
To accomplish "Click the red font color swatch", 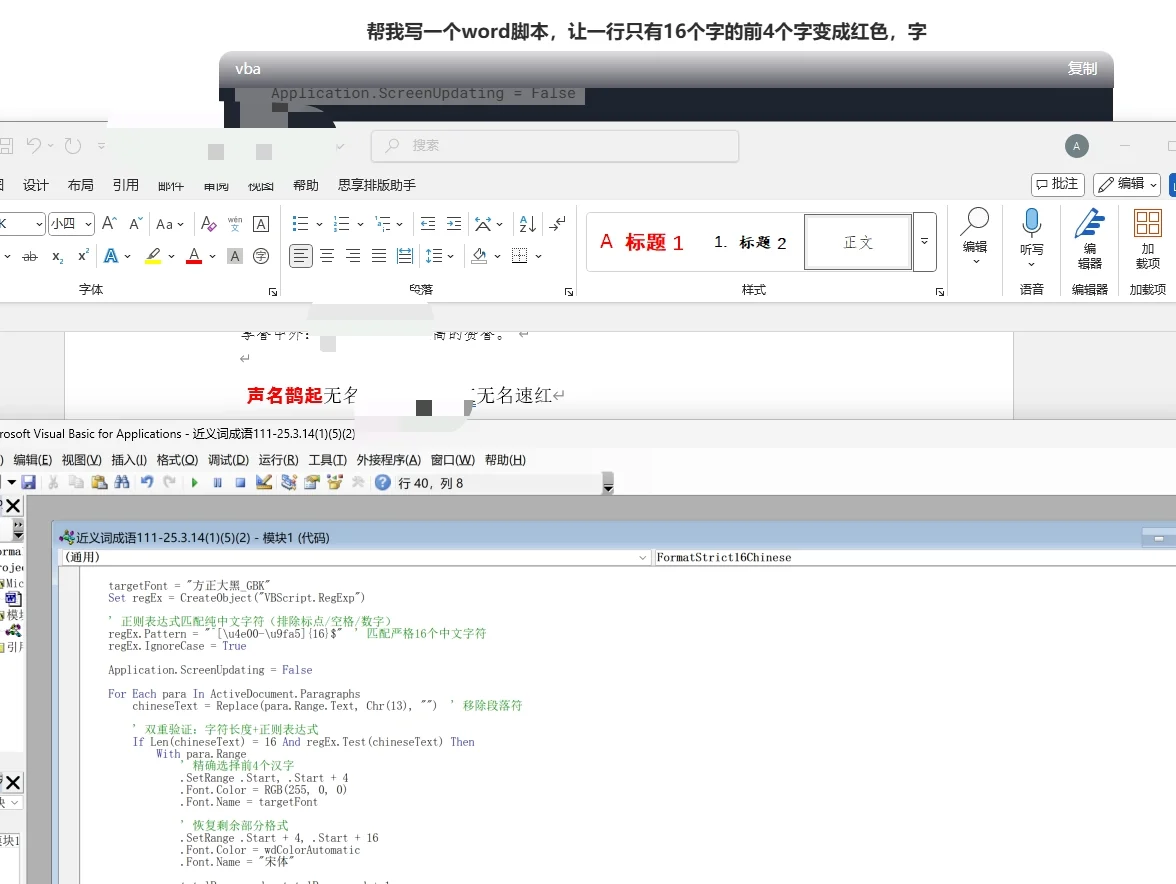I will click(x=192, y=256).
